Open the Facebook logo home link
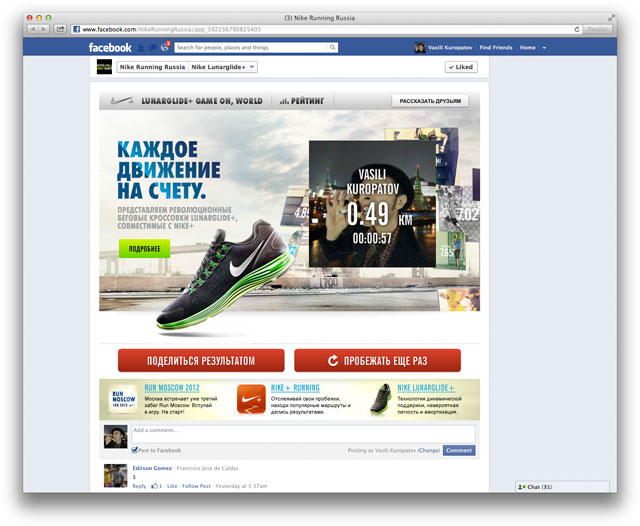The width and height of the screenshot is (640, 526). [110, 47]
